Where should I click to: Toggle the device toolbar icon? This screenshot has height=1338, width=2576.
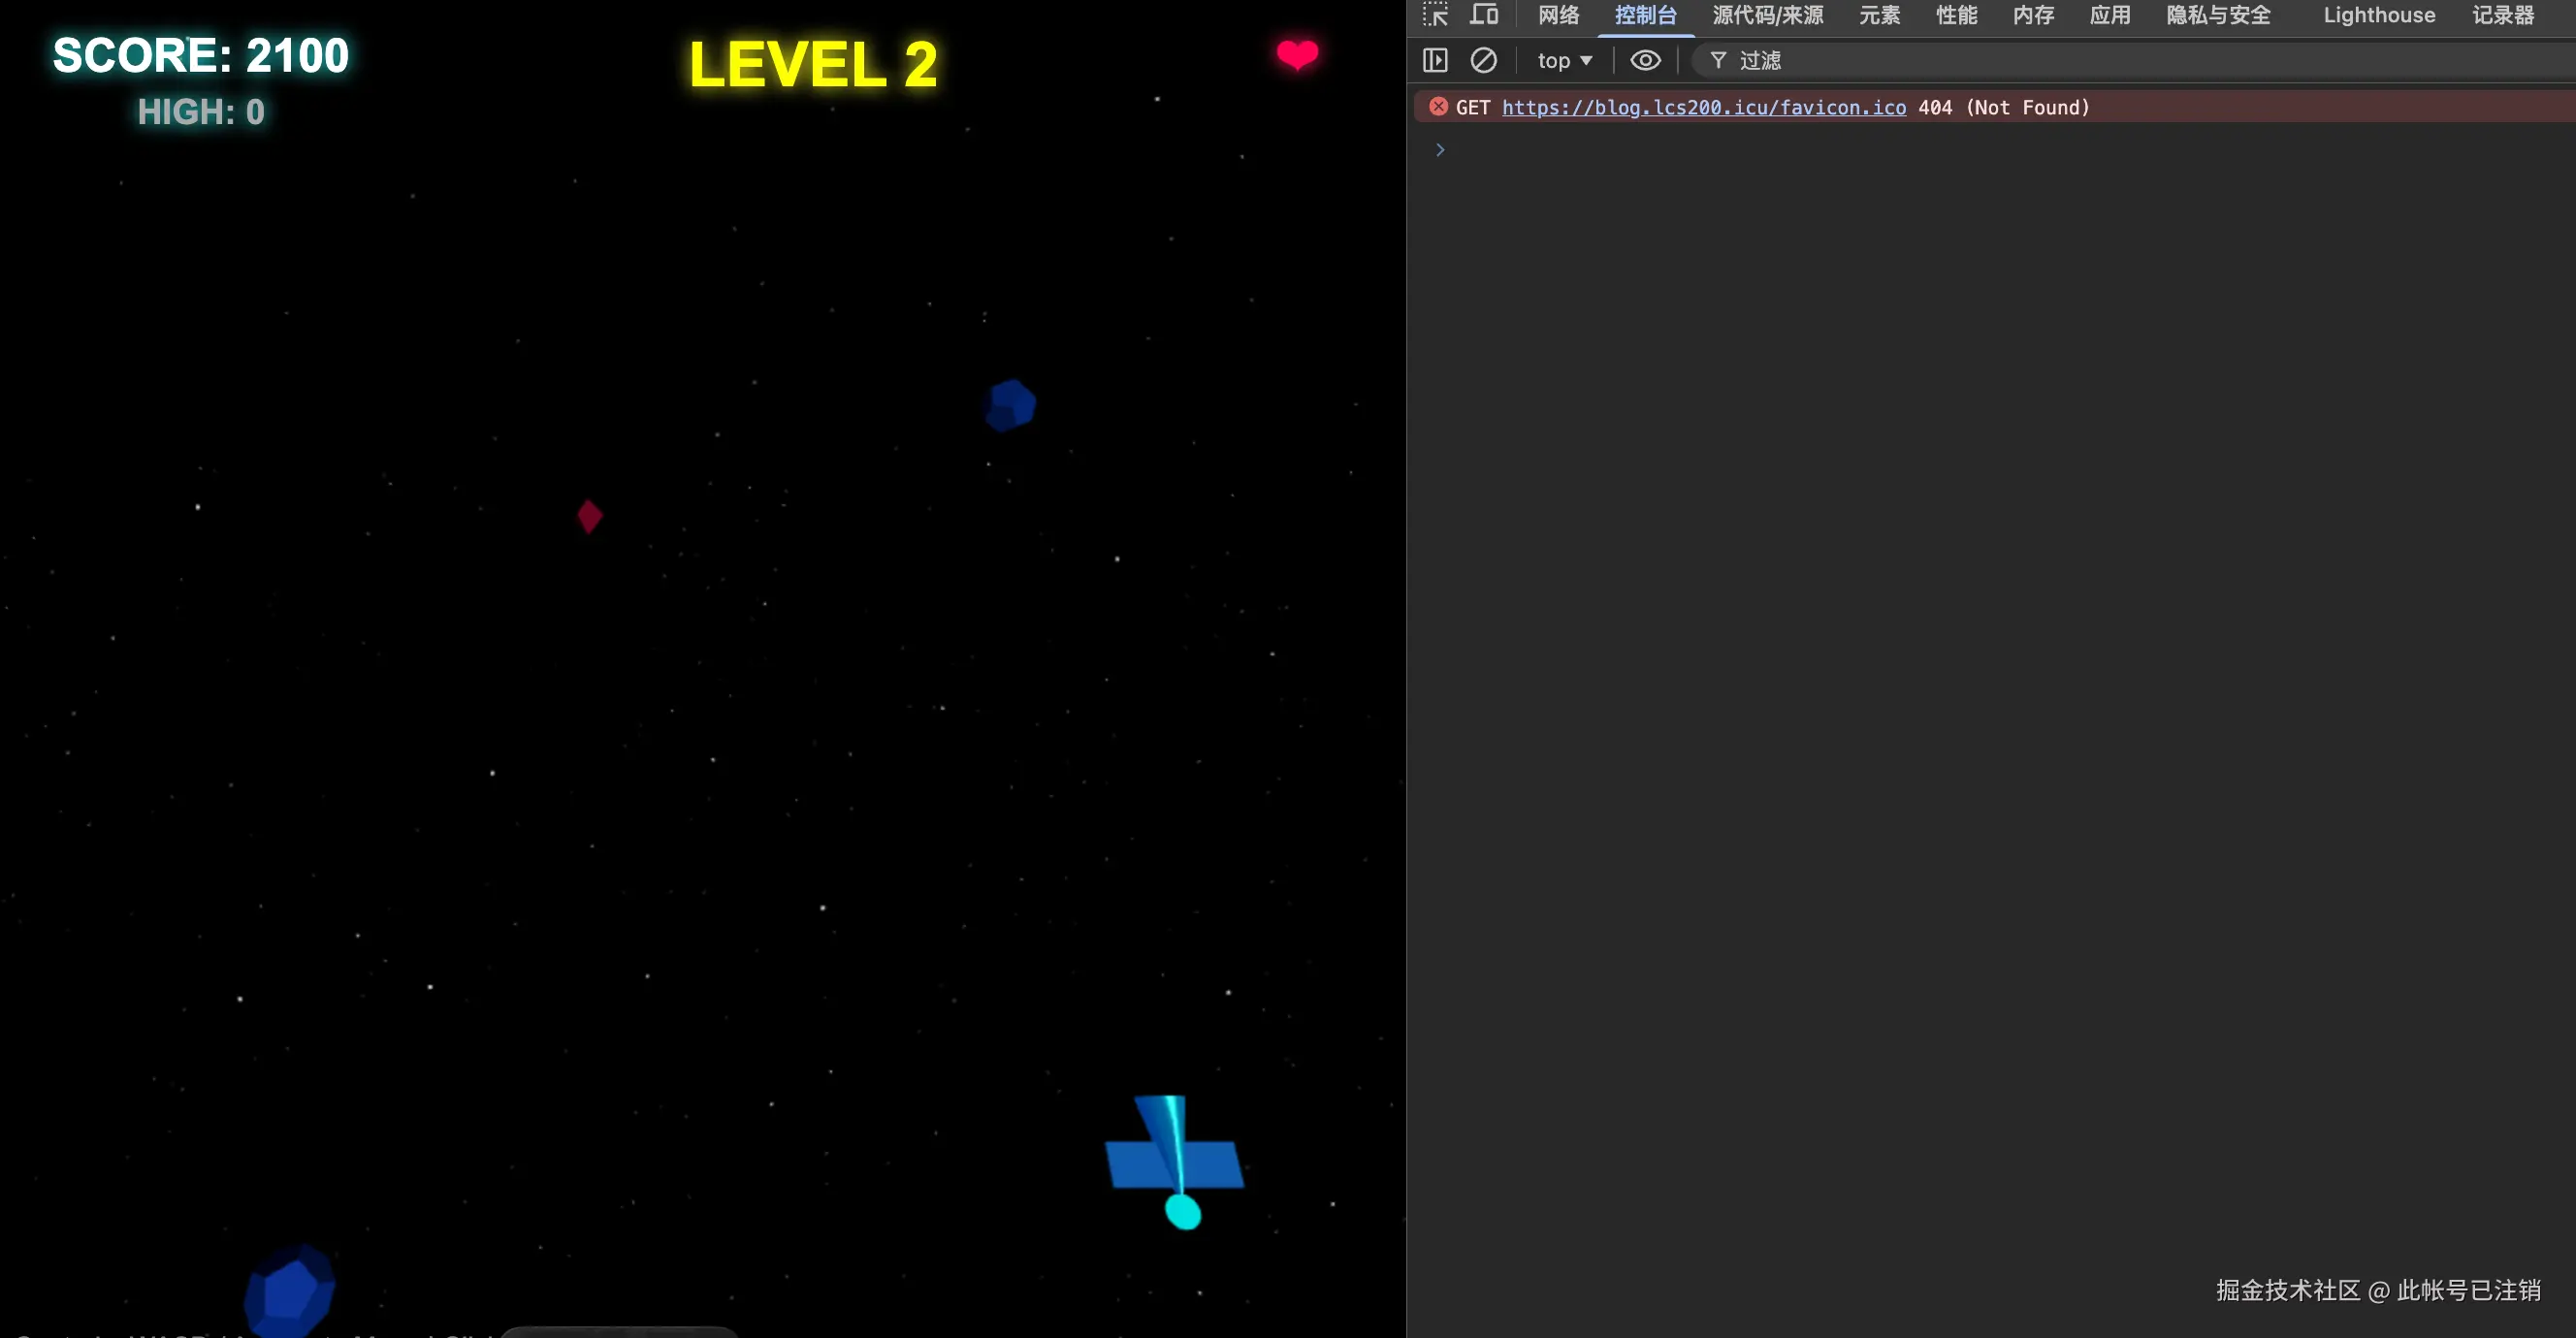[1484, 15]
